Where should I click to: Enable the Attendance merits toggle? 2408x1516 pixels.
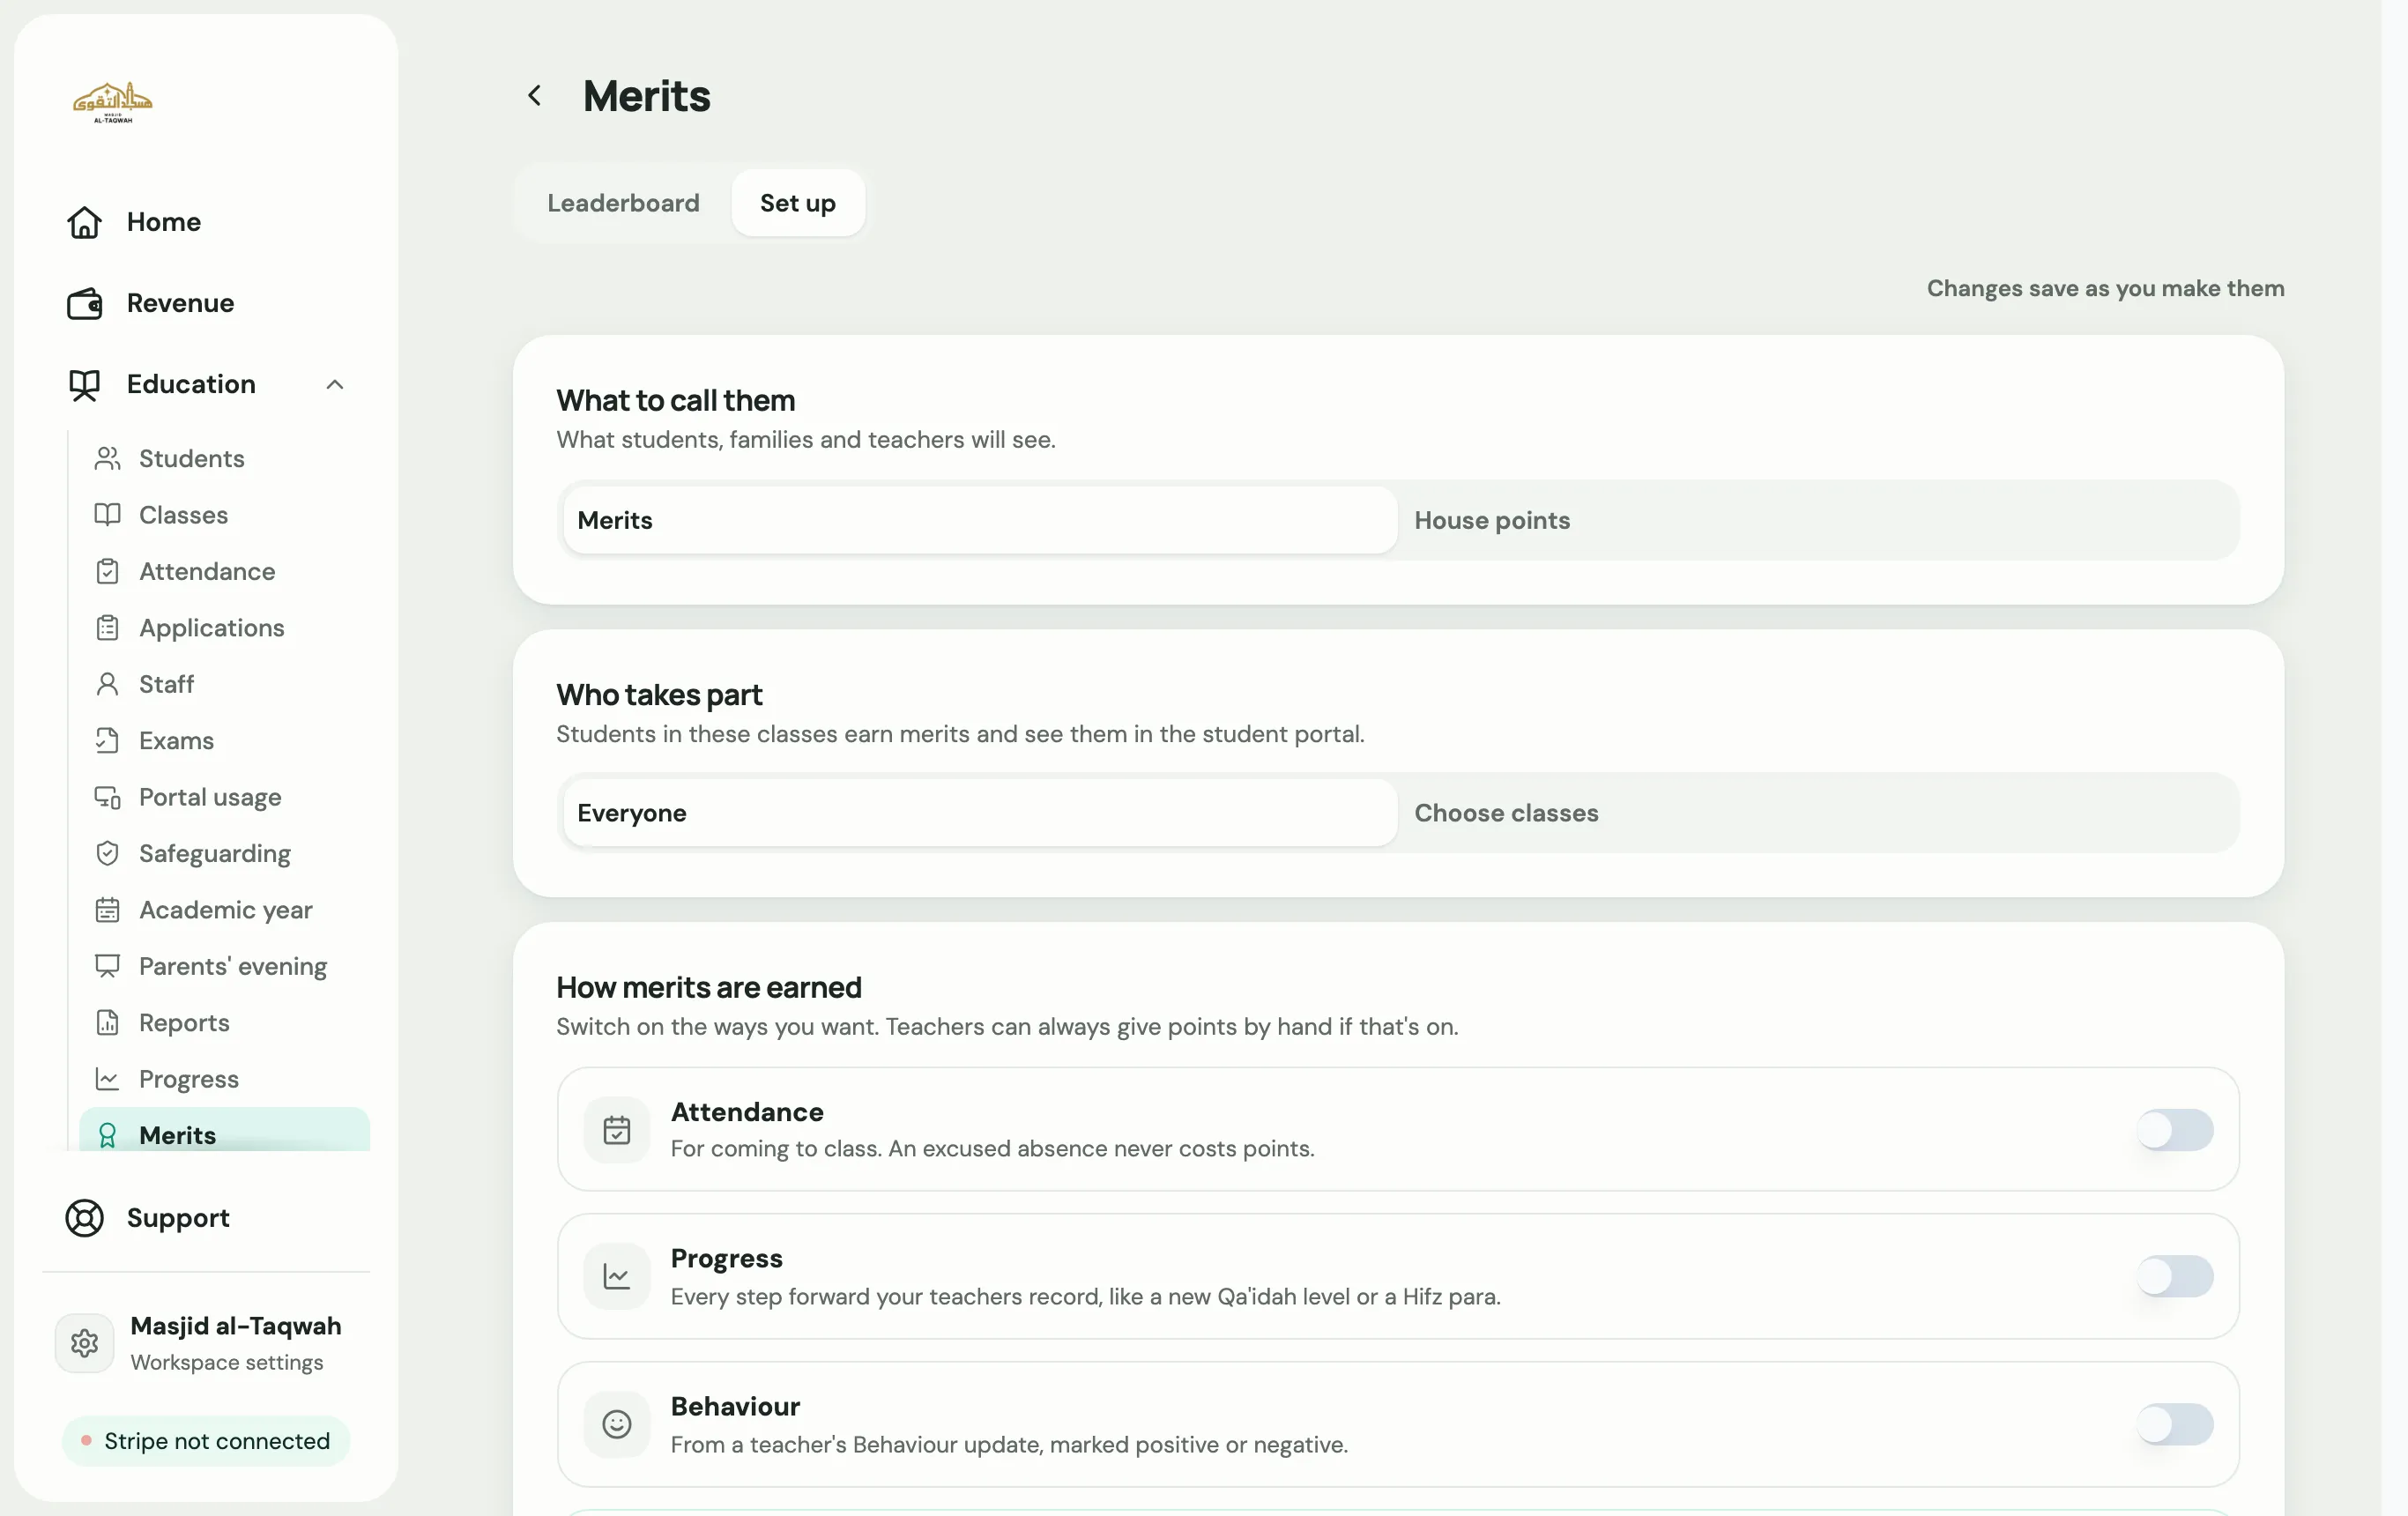(2174, 1130)
